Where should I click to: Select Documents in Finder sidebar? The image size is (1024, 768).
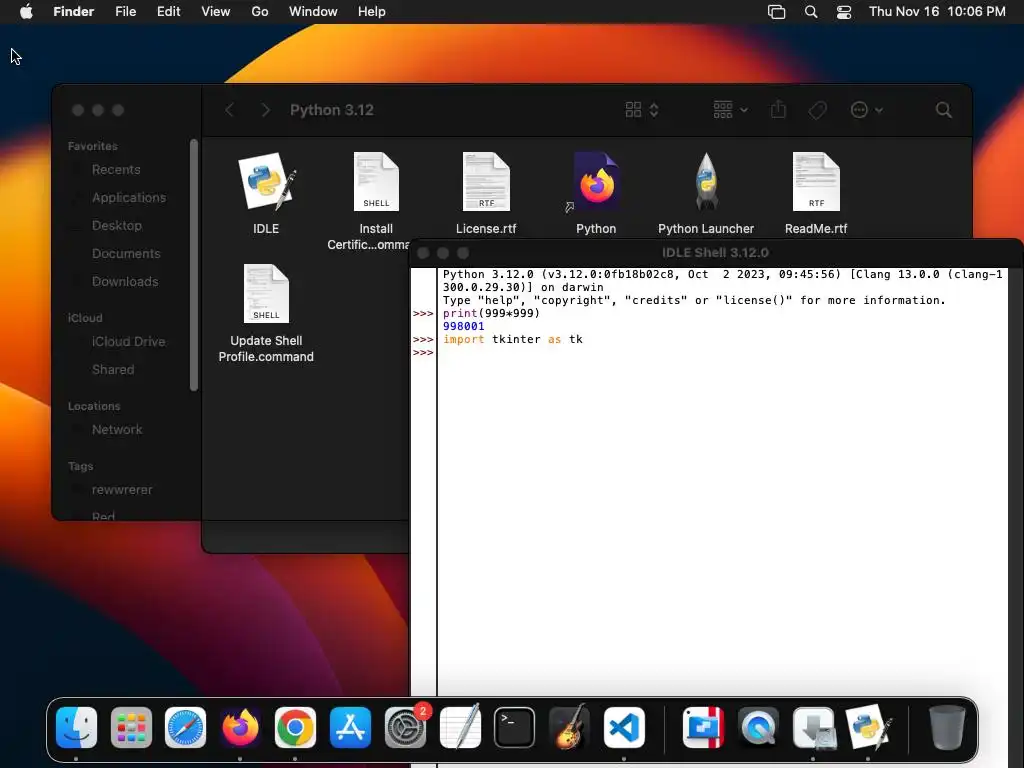tap(126, 254)
